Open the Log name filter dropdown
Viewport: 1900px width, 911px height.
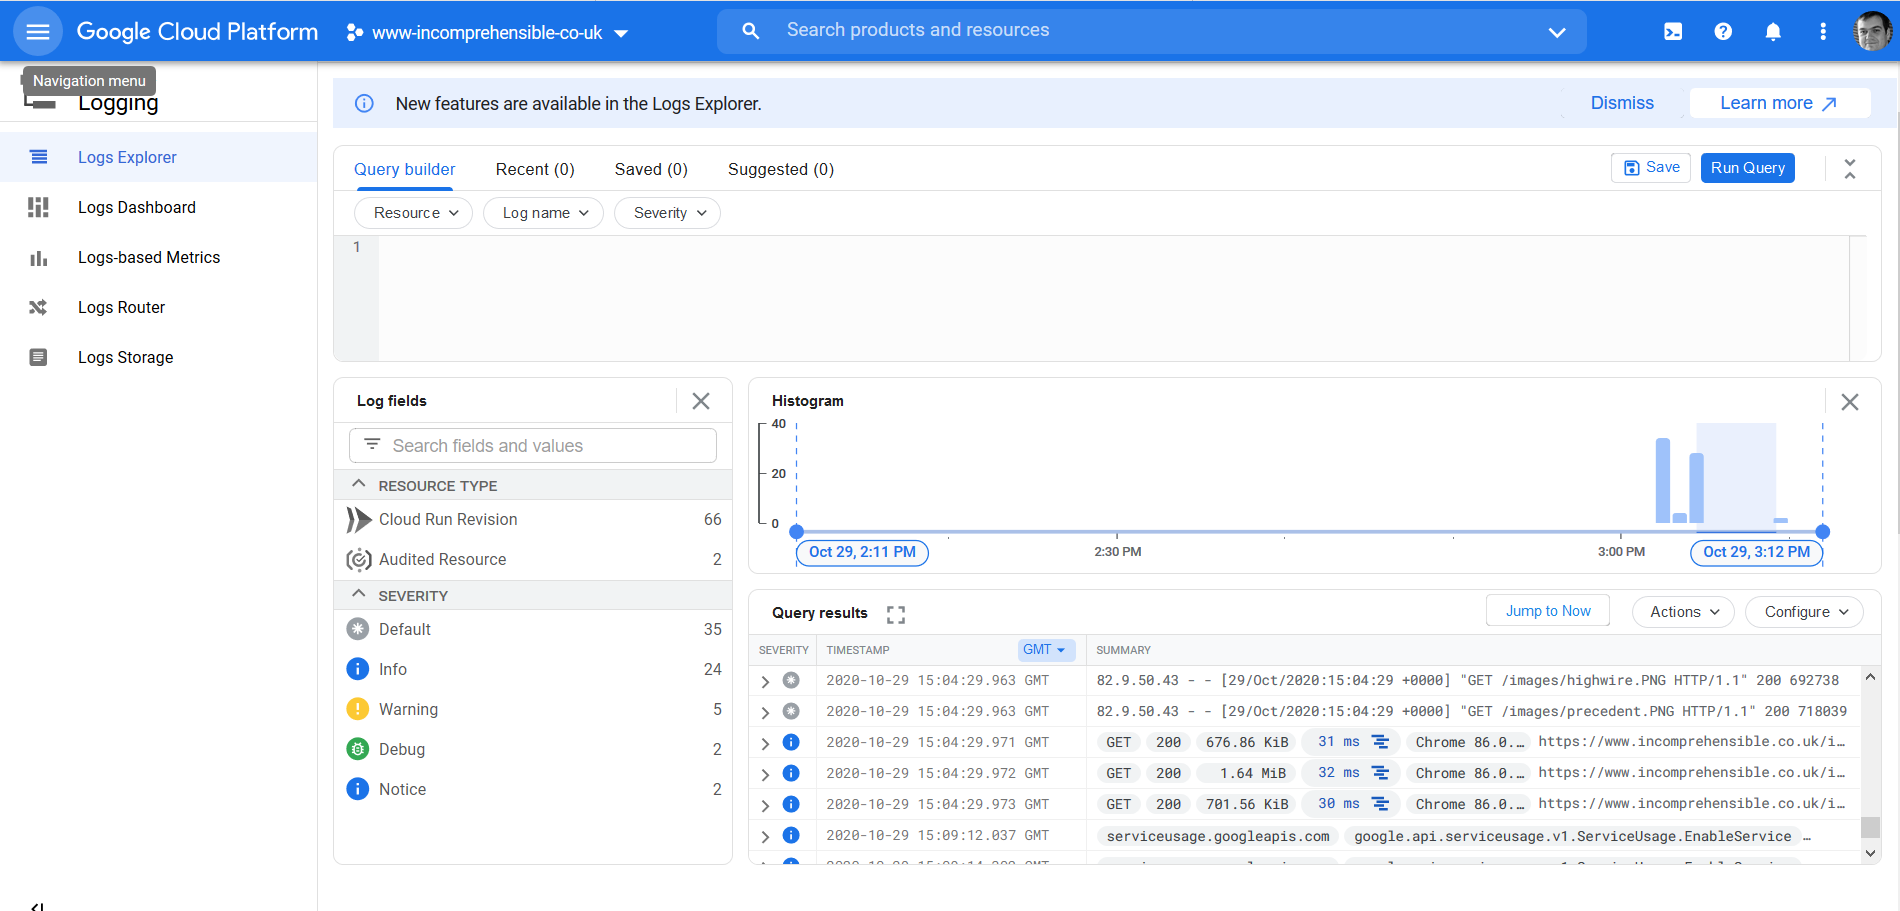point(543,213)
